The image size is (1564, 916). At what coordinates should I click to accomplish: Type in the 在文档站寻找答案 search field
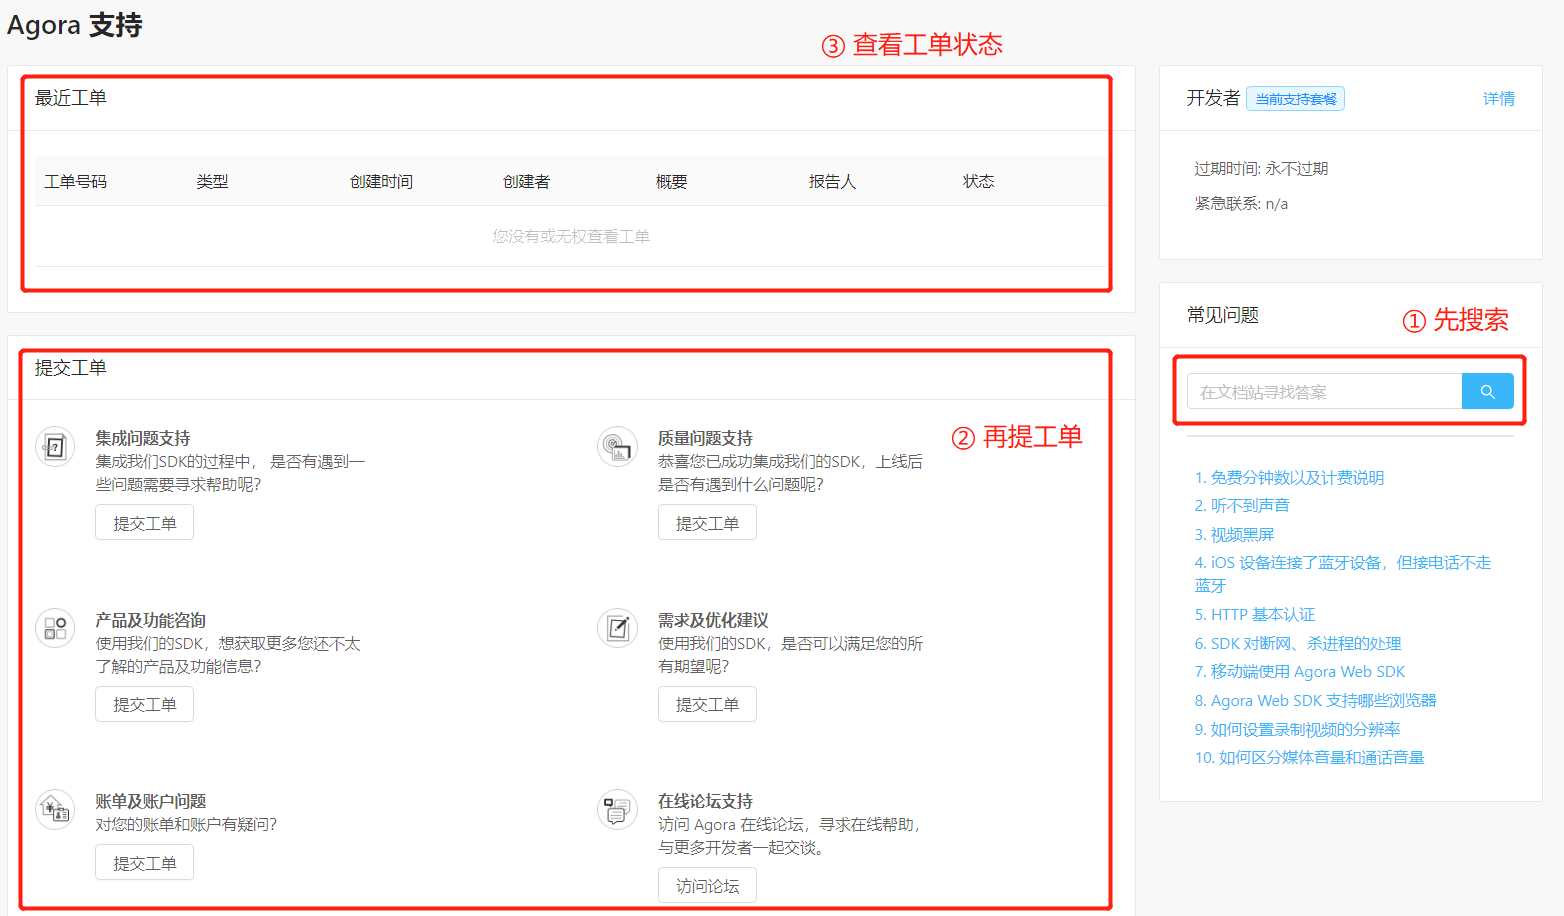tap(1324, 392)
